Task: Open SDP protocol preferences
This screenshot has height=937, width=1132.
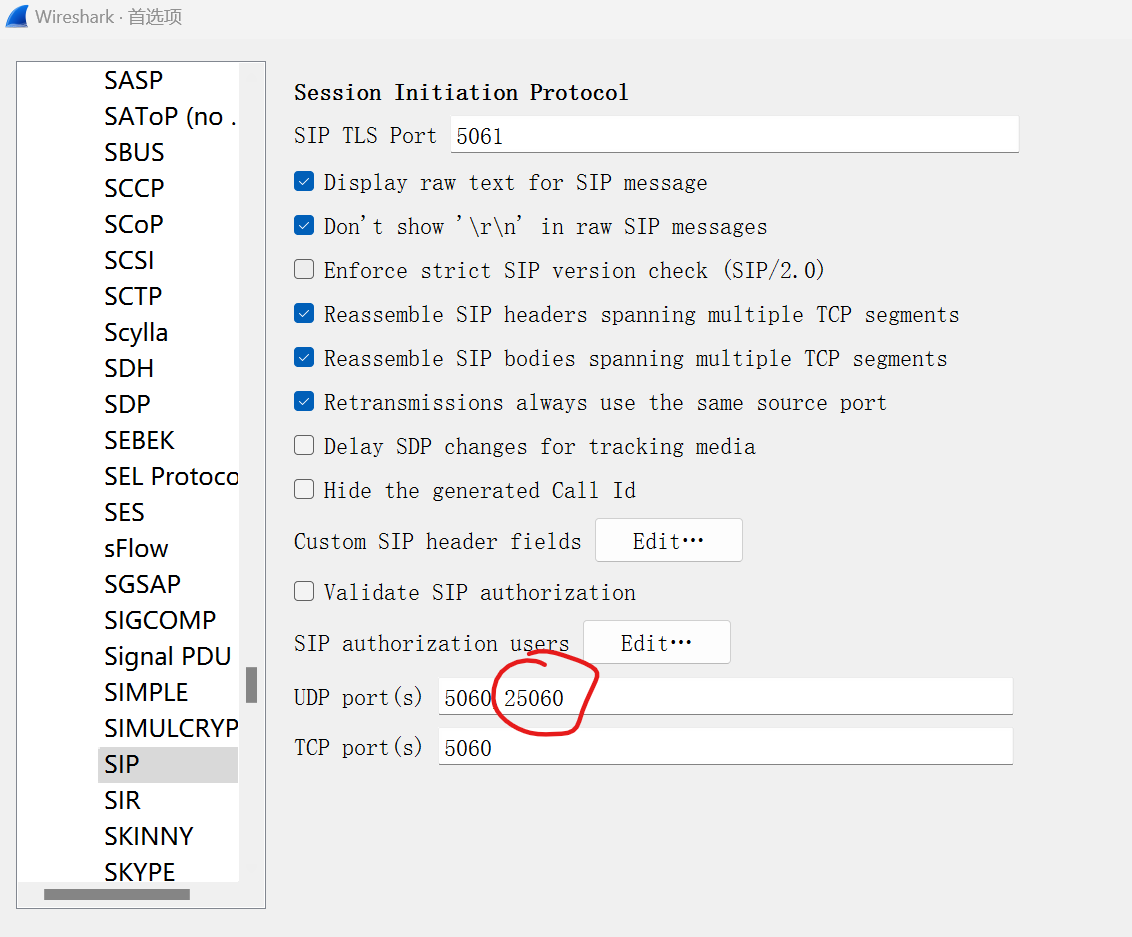Action: coord(127,404)
